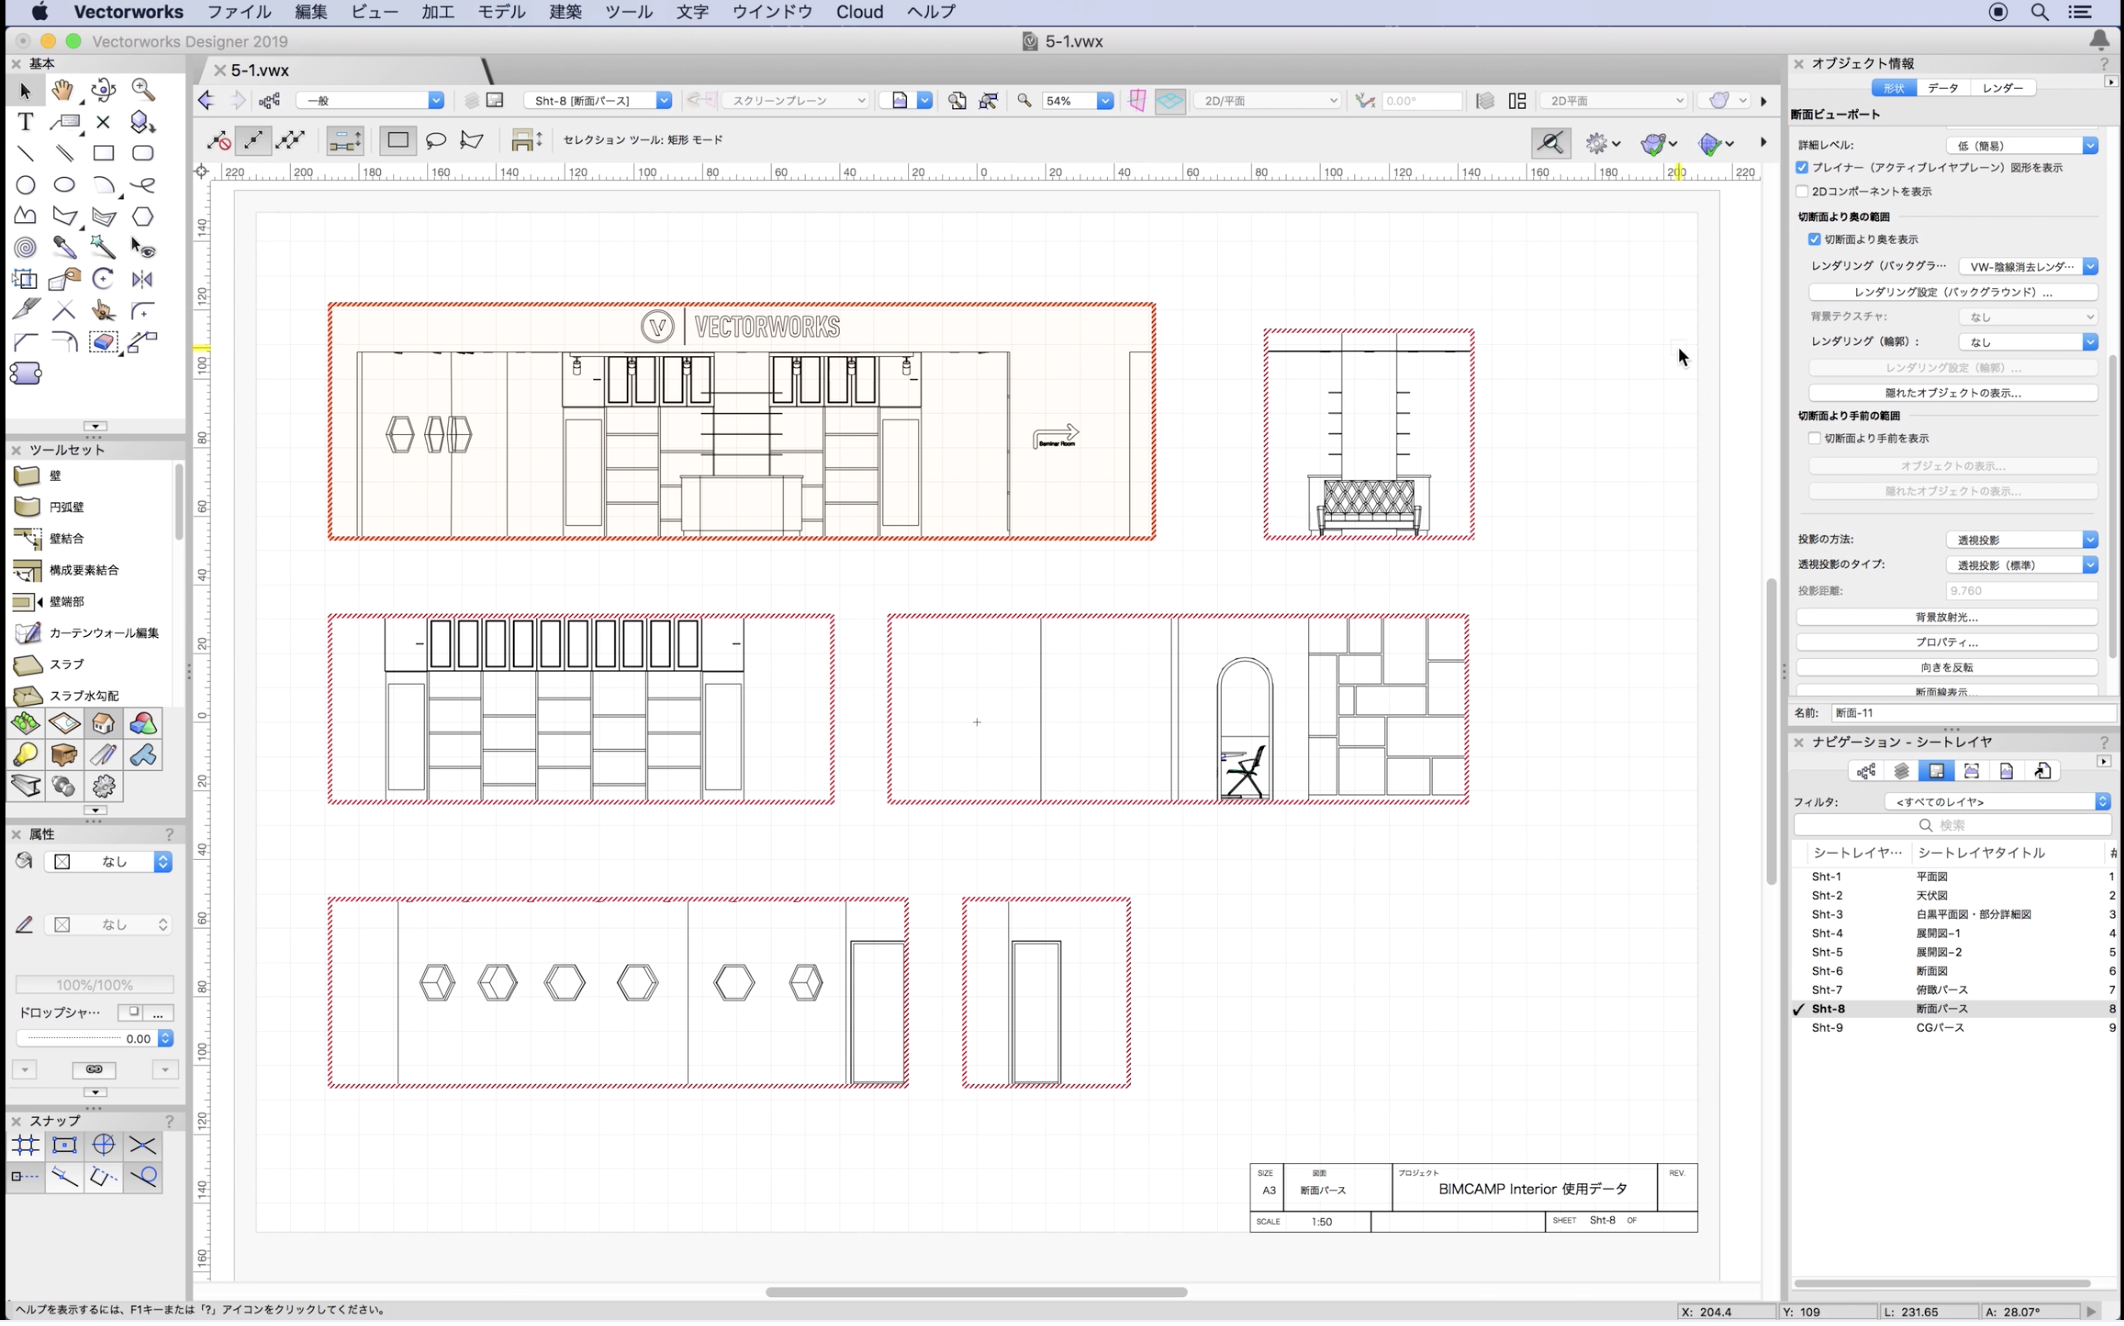Viewport: 2124px width, 1326px height.
Task: Open the class dropdown showing 一般
Action: tap(370, 101)
